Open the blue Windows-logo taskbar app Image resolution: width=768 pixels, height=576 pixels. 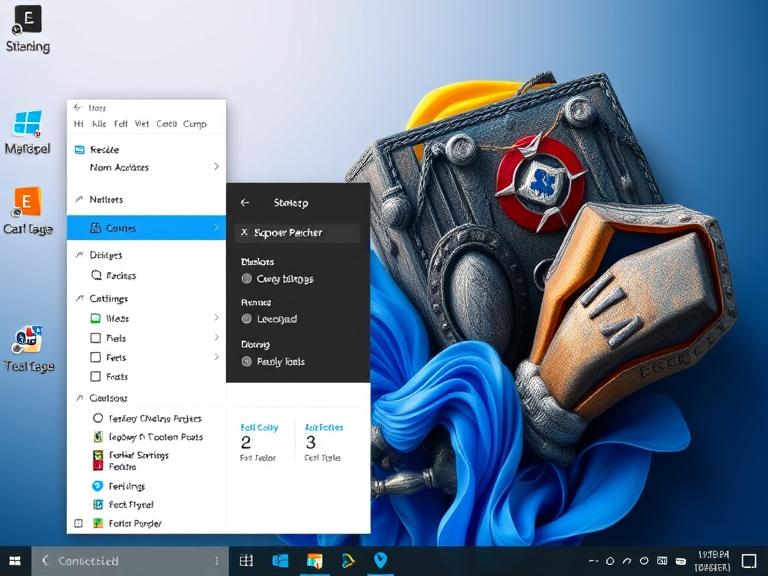click(280, 560)
